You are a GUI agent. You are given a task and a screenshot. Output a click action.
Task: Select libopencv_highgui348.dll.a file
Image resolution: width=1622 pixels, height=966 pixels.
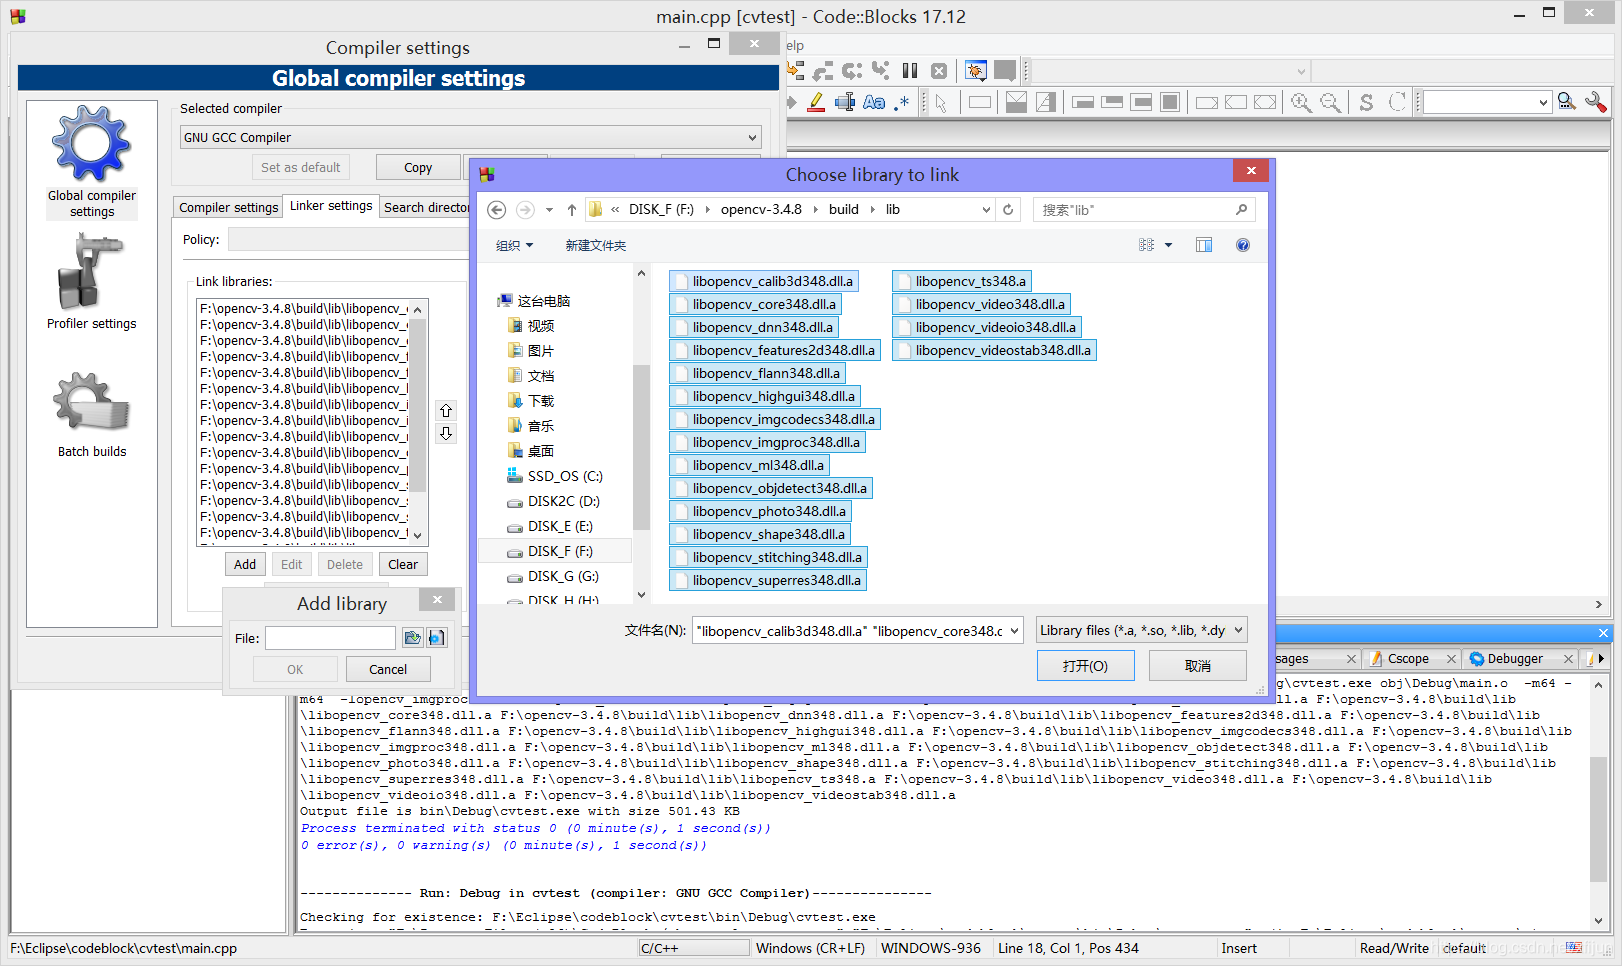point(764,396)
